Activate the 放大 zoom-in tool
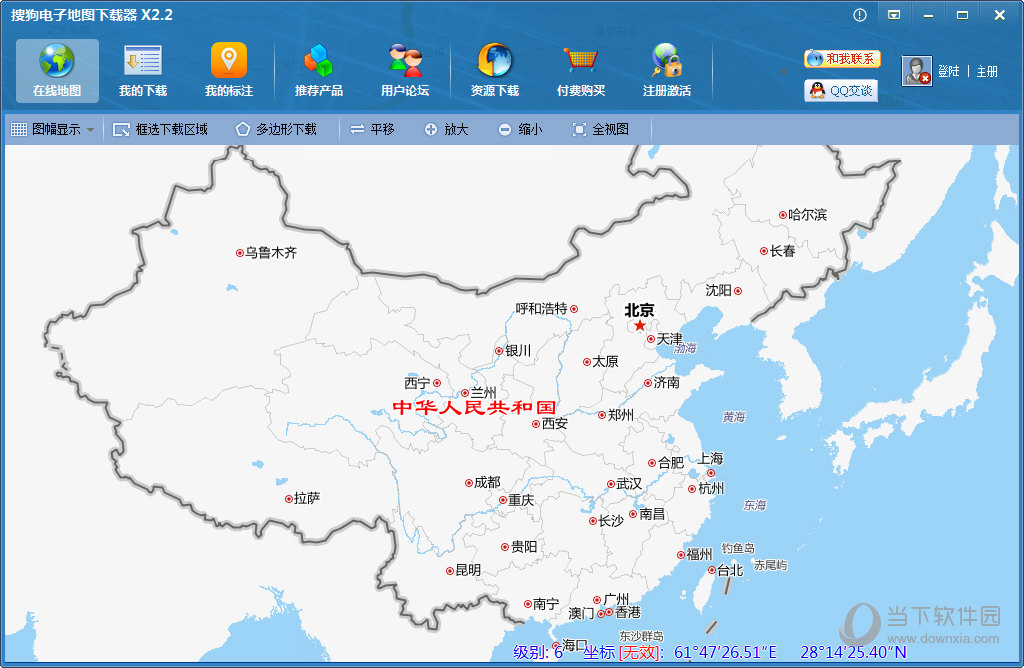Screen dimensions: 1024x668 coord(447,129)
